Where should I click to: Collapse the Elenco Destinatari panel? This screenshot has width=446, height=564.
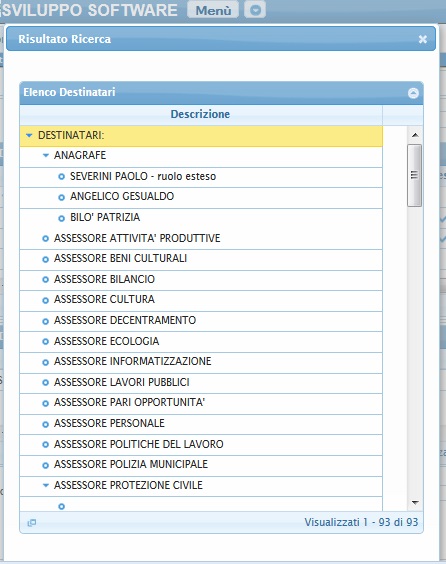[413, 93]
